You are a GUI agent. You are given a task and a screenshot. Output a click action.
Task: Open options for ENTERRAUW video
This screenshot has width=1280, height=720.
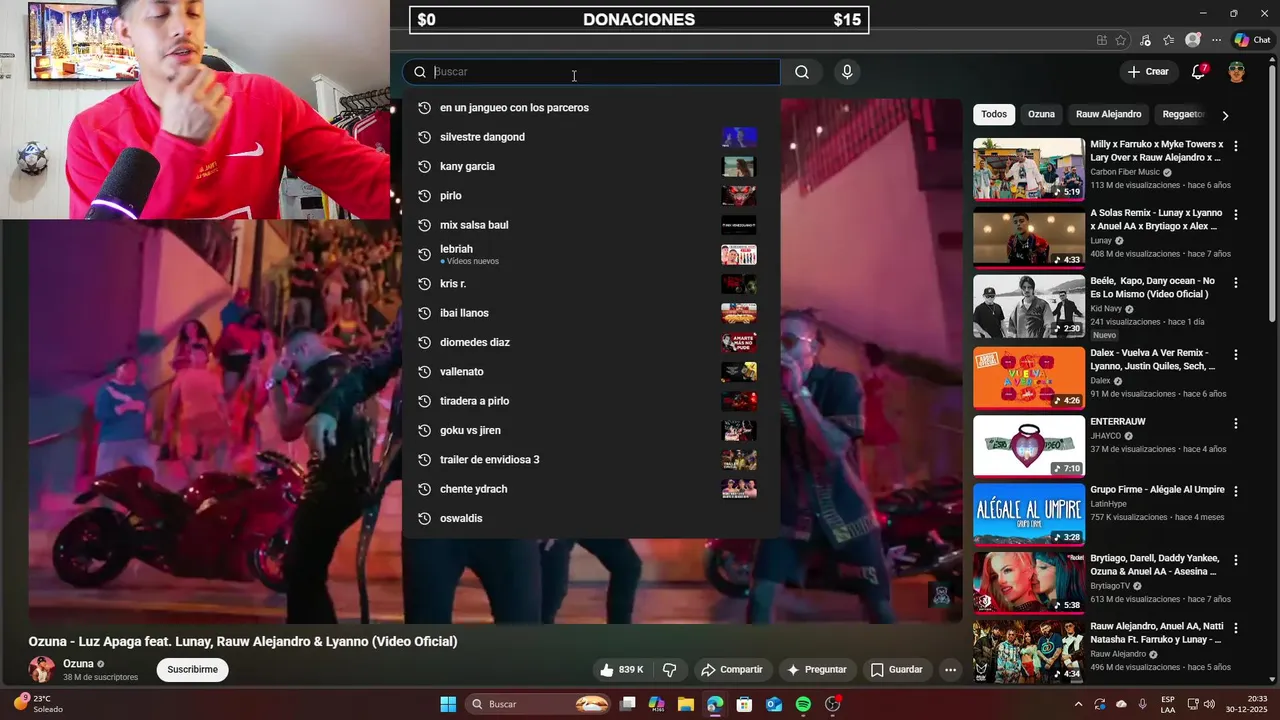1236,424
